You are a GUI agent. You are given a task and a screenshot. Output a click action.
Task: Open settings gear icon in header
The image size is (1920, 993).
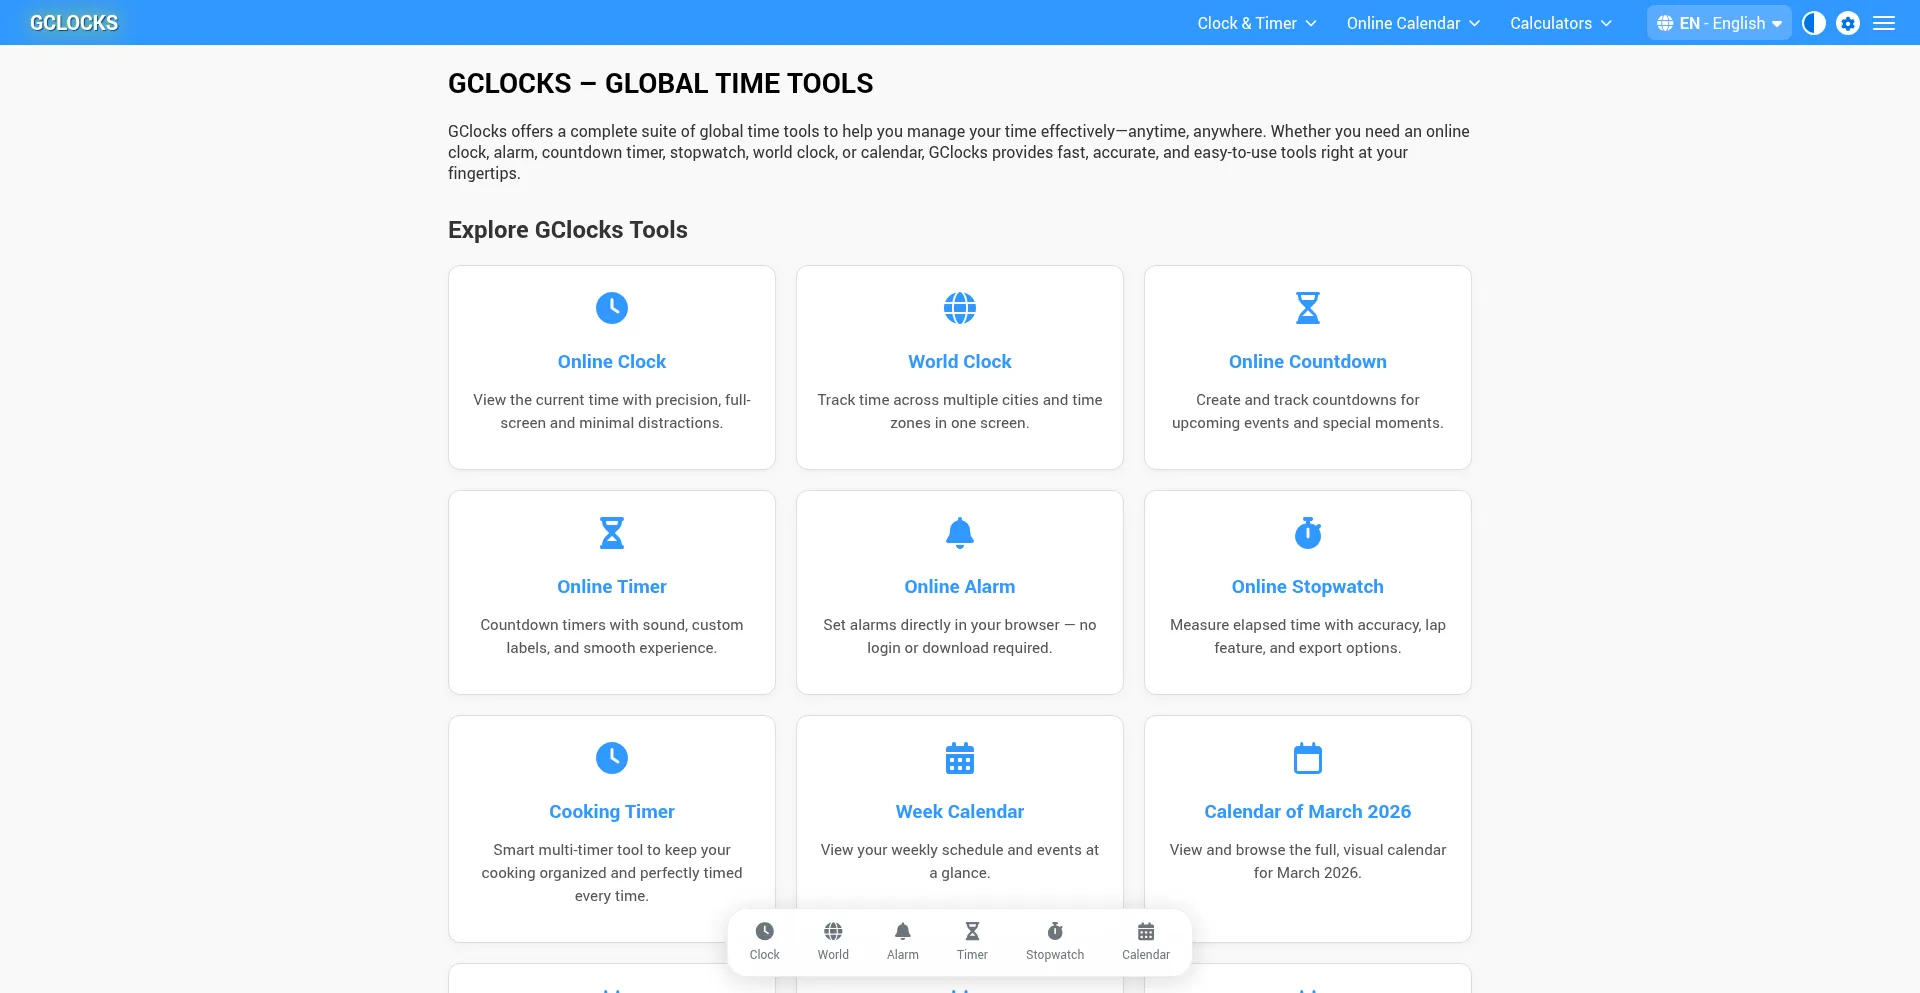[1848, 23]
